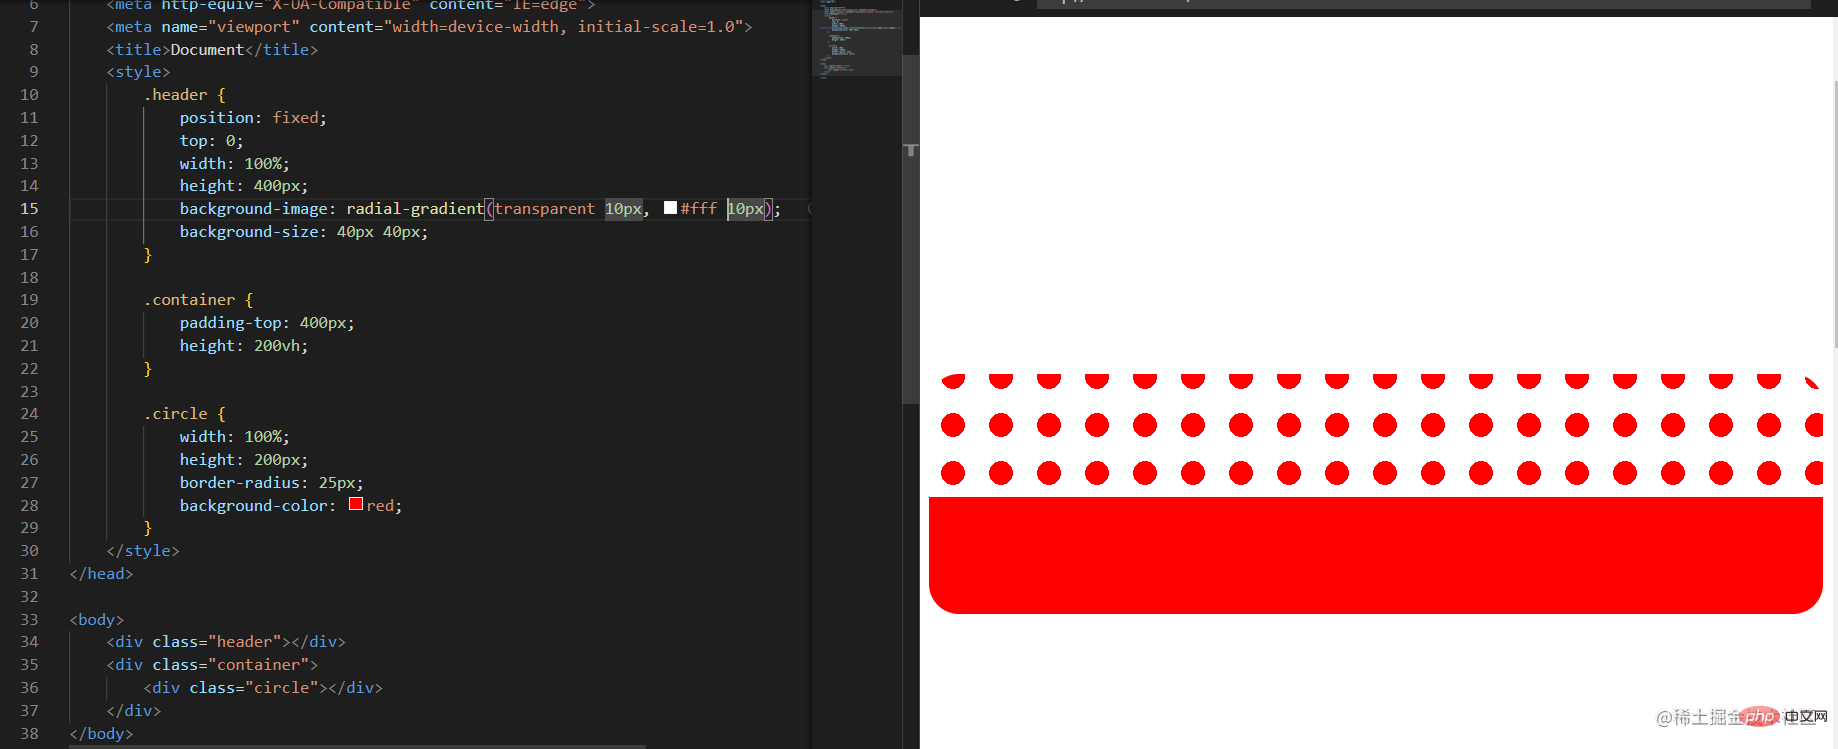Viewport: 1838px width, 749px height.
Task: Click the 'transparent' keyword on line 15
Action: tap(544, 209)
